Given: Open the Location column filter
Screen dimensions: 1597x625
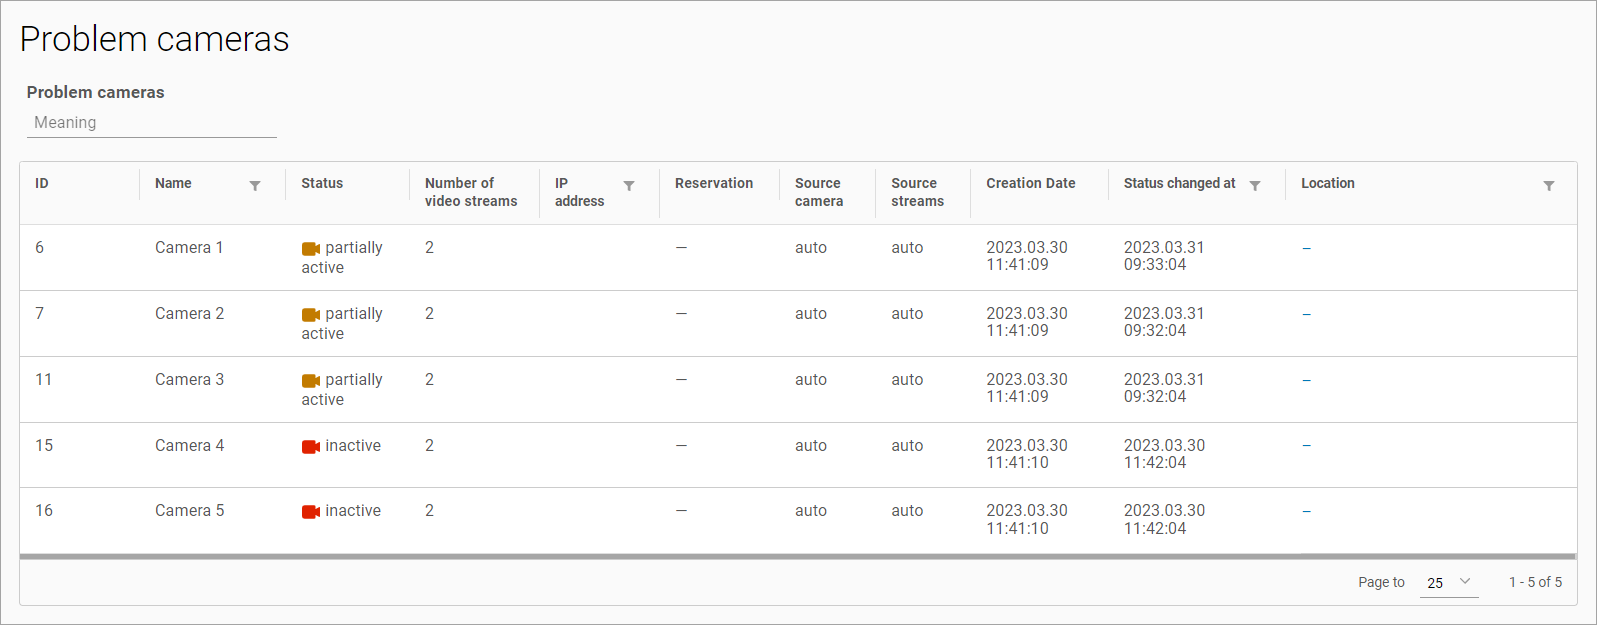Looking at the screenshot, I should click(1548, 186).
